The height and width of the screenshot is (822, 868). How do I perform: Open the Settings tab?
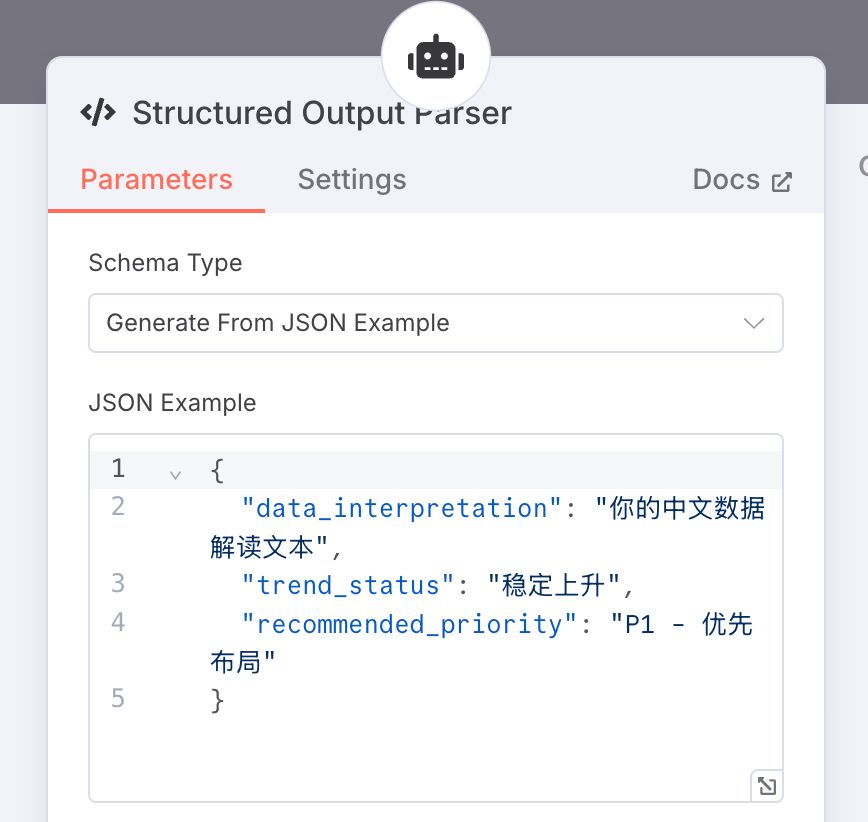[352, 180]
